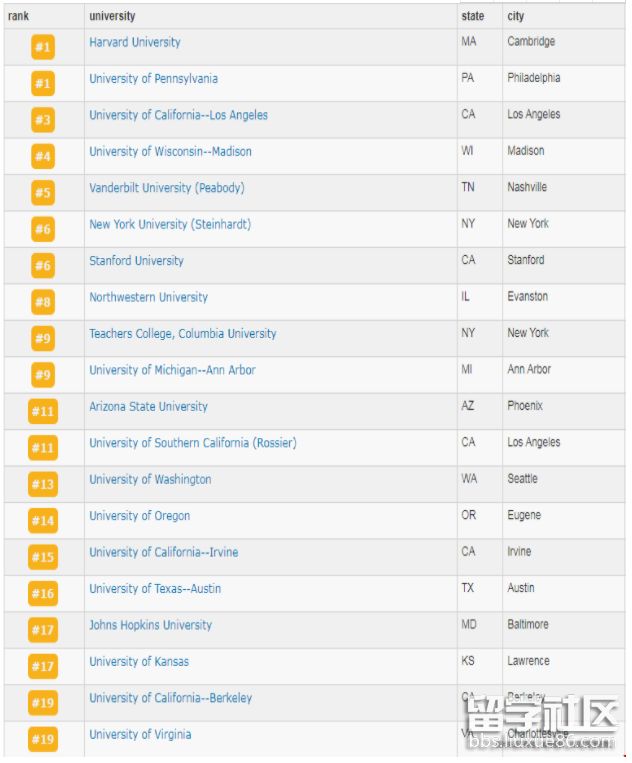This screenshot has width=632, height=763.
Task: Open the University of Pennsylvania link
Action: tap(153, 79)
